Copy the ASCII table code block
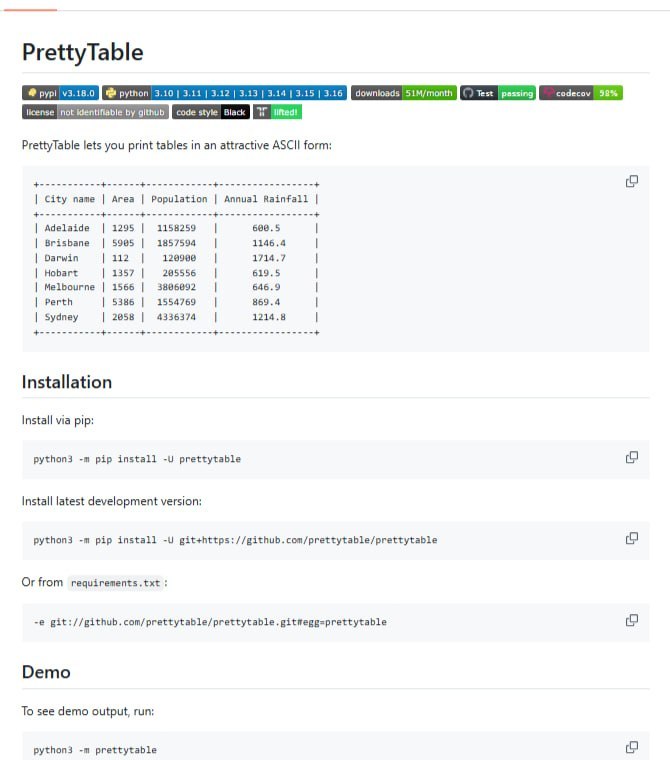Image resolution: width=670 pixels, height=760 pixels. click(x=632, y=181)
